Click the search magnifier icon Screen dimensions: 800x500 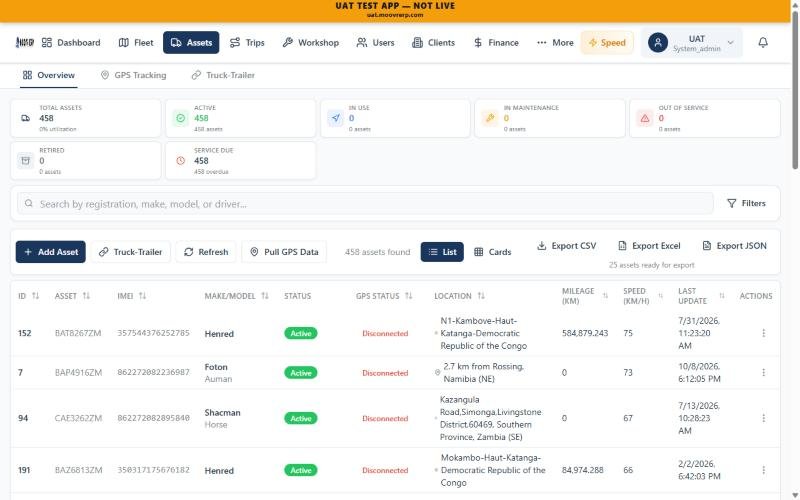pyautogui.click(x=29, y=204)
